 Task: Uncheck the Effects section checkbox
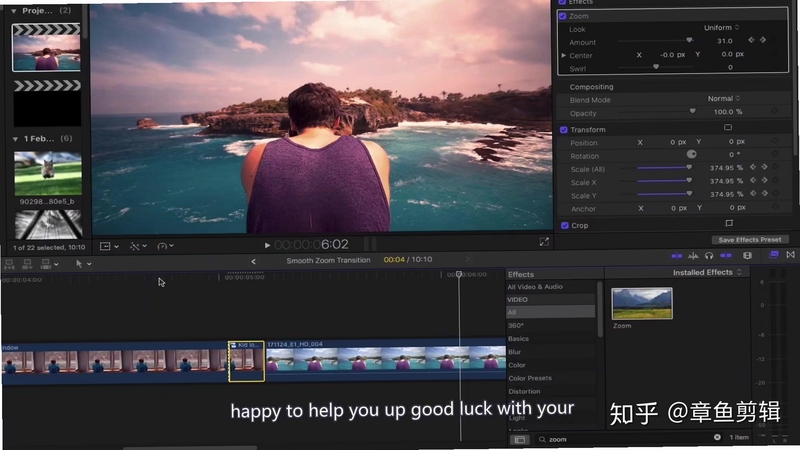562,2
